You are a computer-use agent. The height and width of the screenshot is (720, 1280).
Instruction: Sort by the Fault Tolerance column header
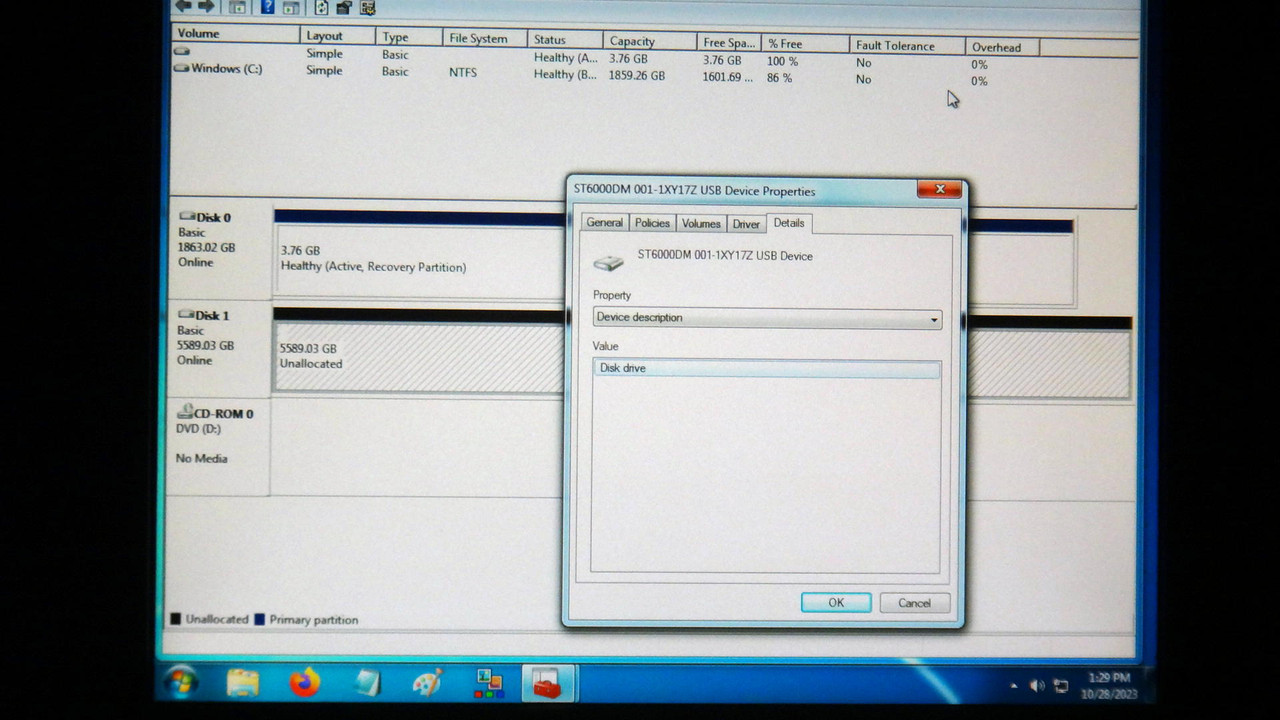tap(907, 46)
